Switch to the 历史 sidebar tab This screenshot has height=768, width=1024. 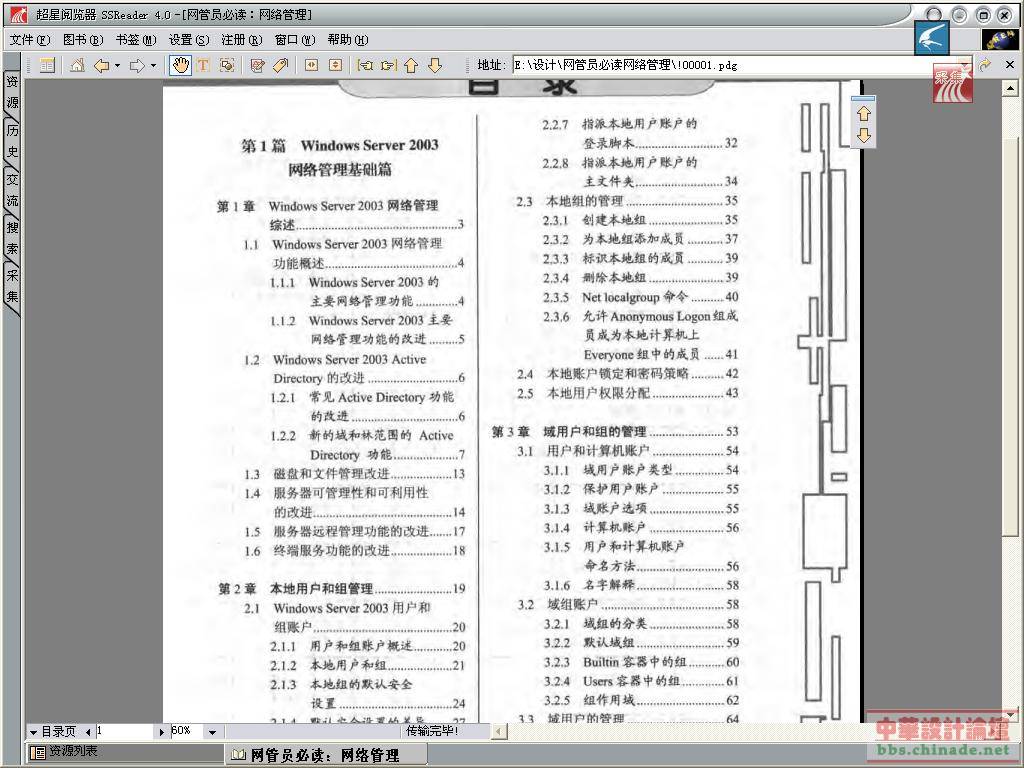click(x=12, y=141)
